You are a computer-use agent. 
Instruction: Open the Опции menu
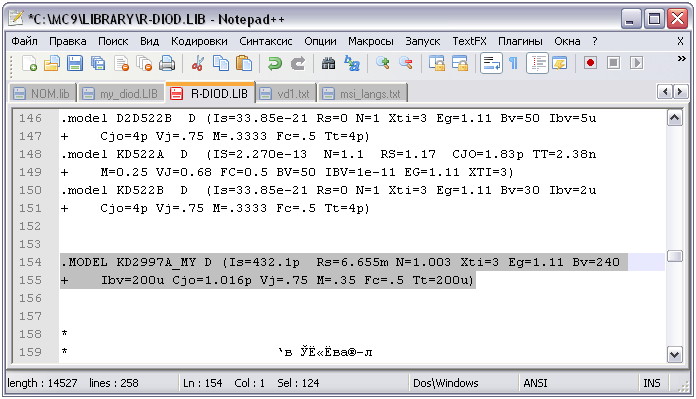point(320,41)
